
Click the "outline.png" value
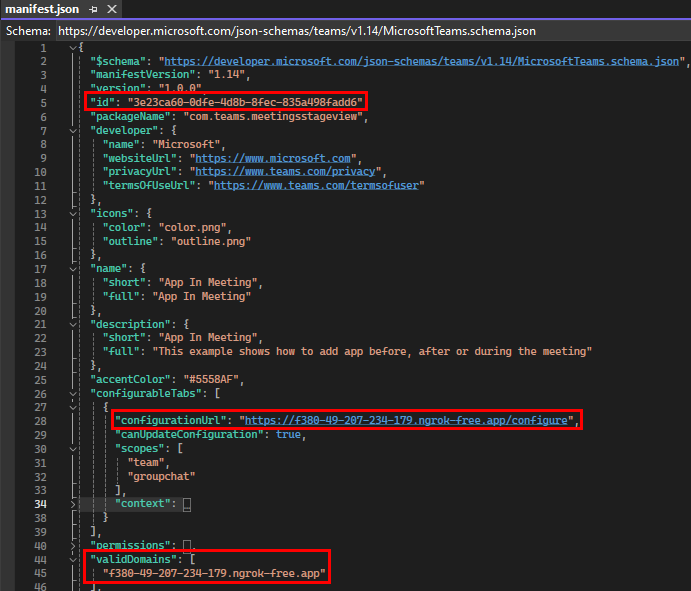(211, 241)
